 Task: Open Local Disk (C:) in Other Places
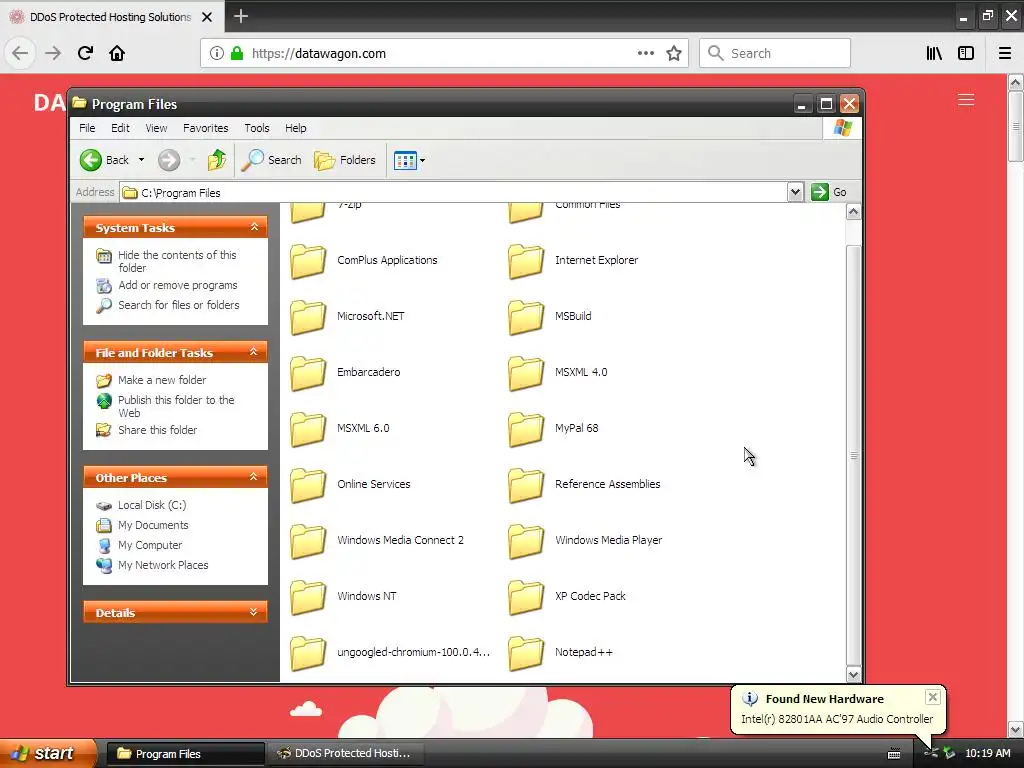(152, 505)
